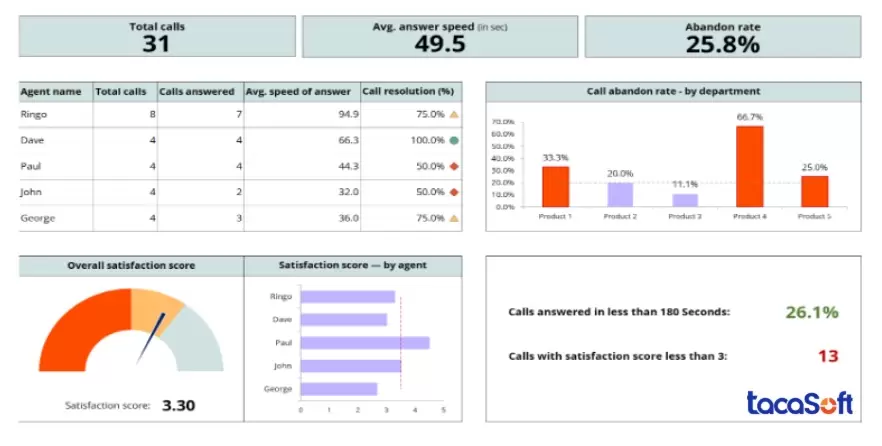Viewport: 882px width, 446px height.
Task: Select the agent name Paul in table
Action: click(31, 166)
